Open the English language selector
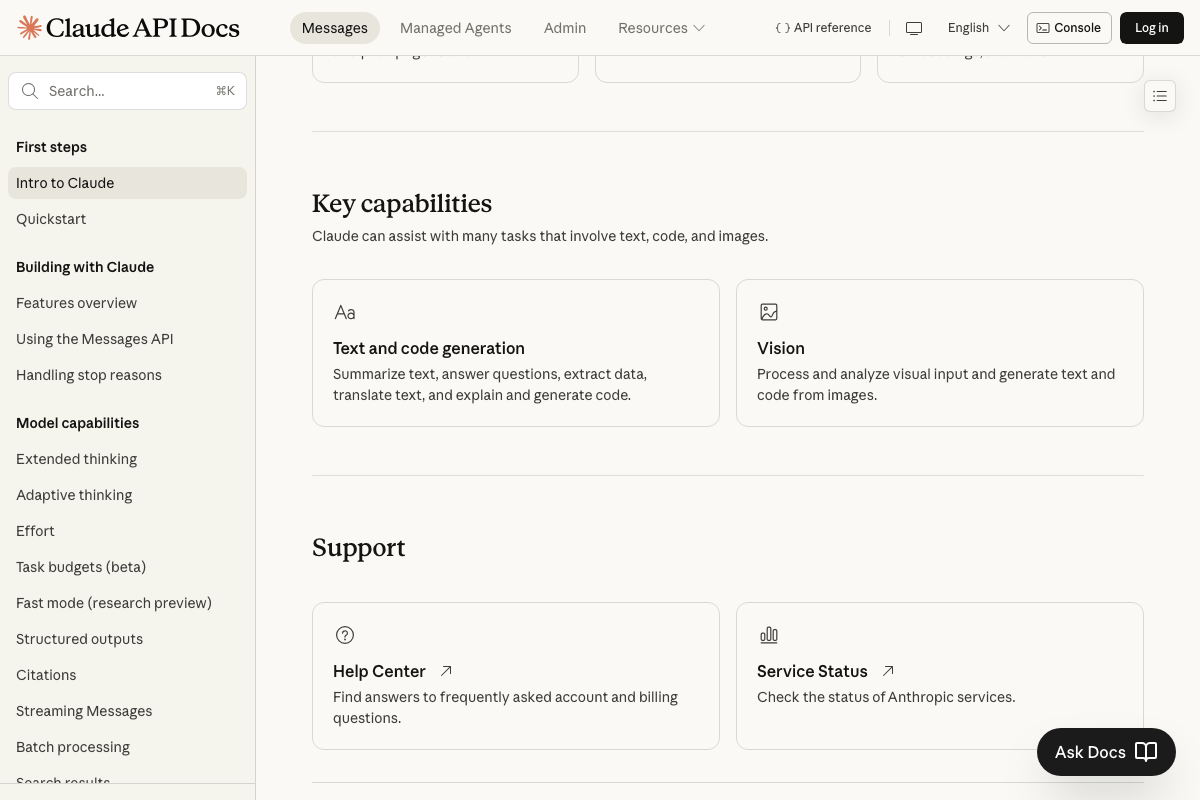Screen dimensions: 1200x800 pyautogui.click(x=978, y=28)
